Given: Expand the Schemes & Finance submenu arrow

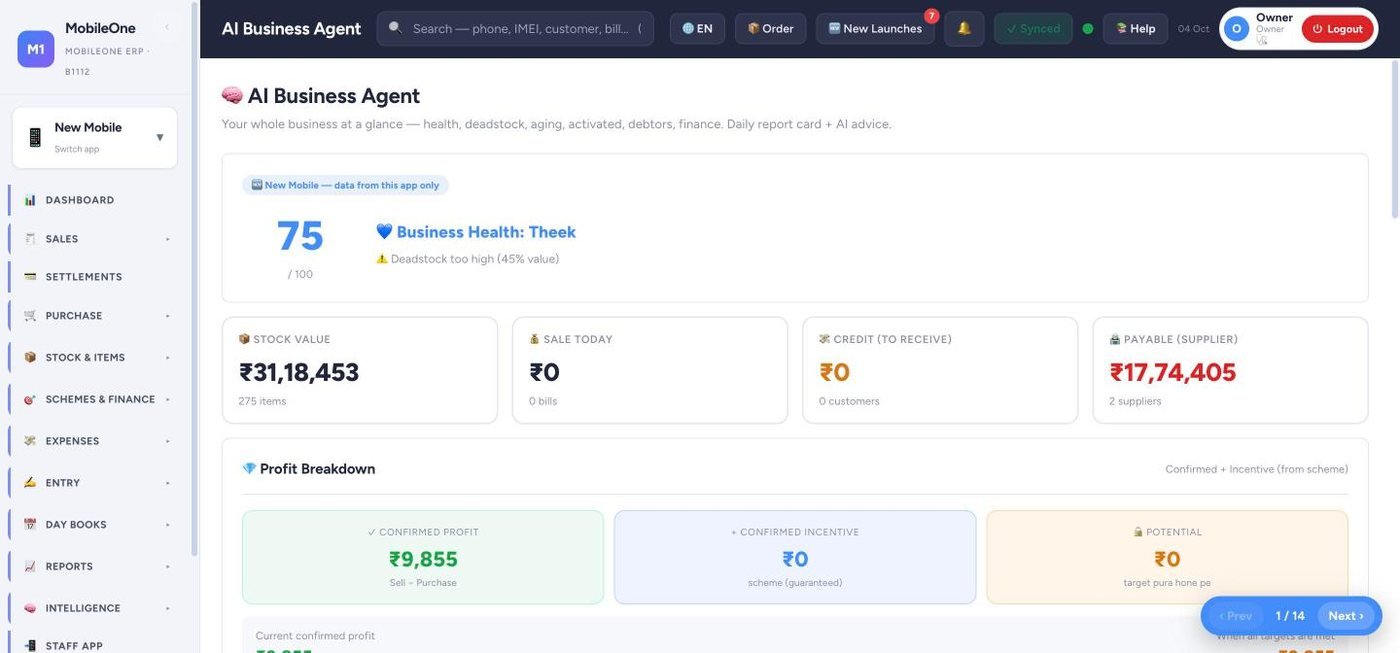Looking at the screenshot, I should (168, 400).
